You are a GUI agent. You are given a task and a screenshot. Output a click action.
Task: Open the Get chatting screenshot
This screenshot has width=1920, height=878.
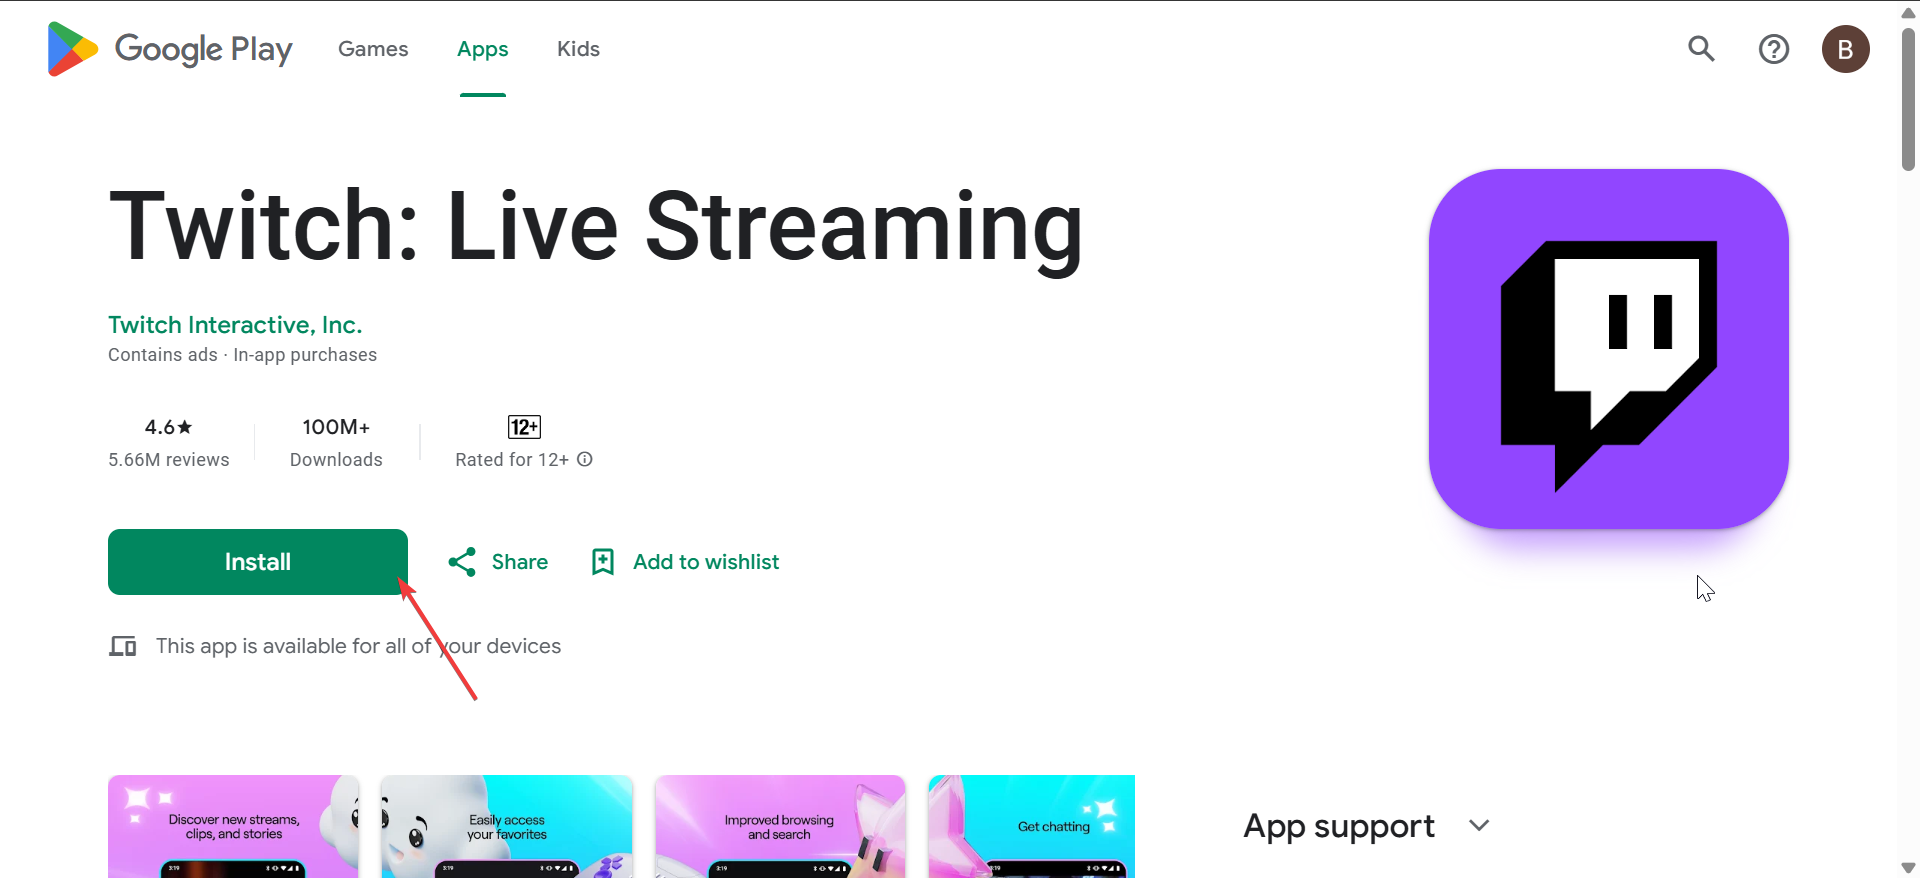coord(1032,826)
